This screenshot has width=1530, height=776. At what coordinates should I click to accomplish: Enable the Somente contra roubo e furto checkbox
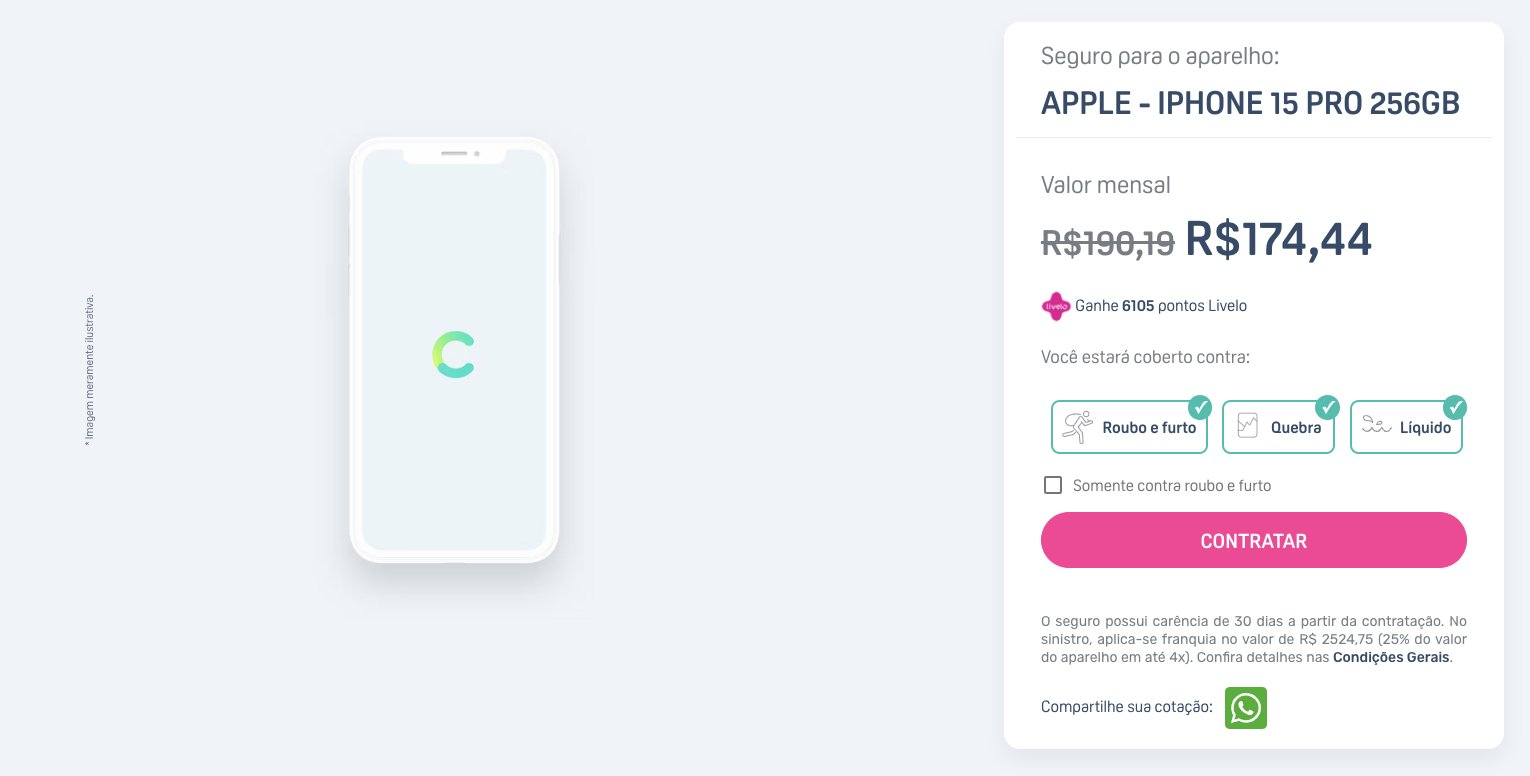click(x=1052, y=485)
